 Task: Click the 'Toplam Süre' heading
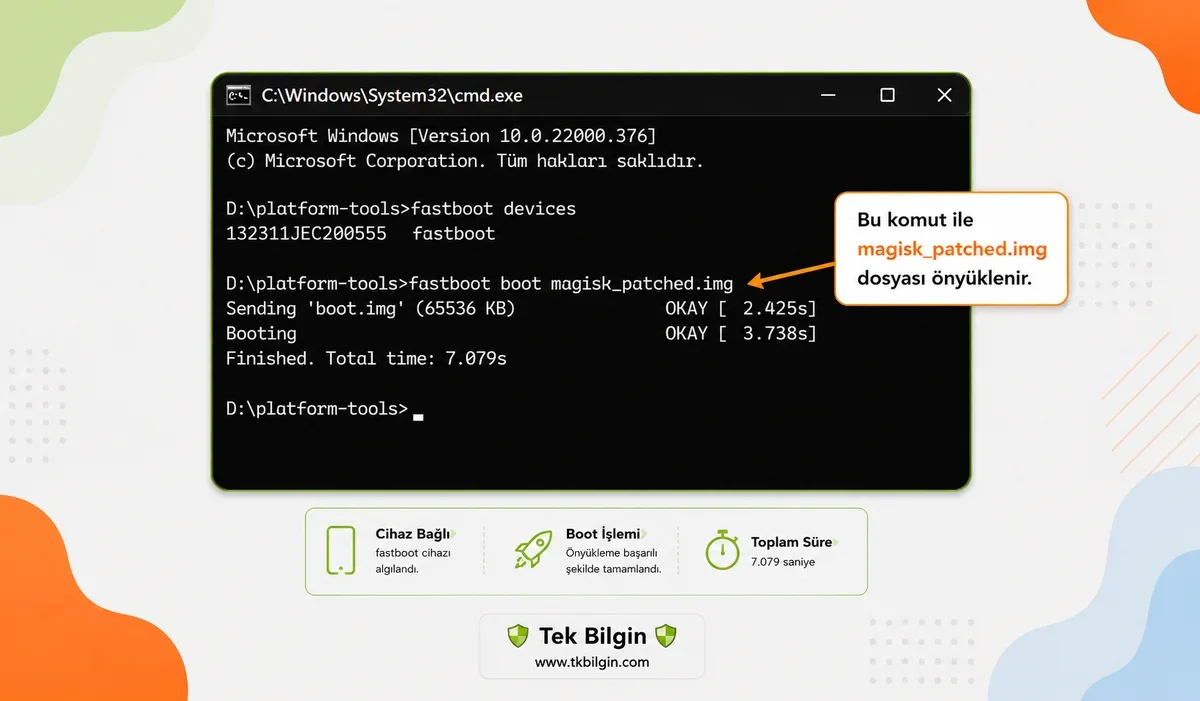coord(792,542)
